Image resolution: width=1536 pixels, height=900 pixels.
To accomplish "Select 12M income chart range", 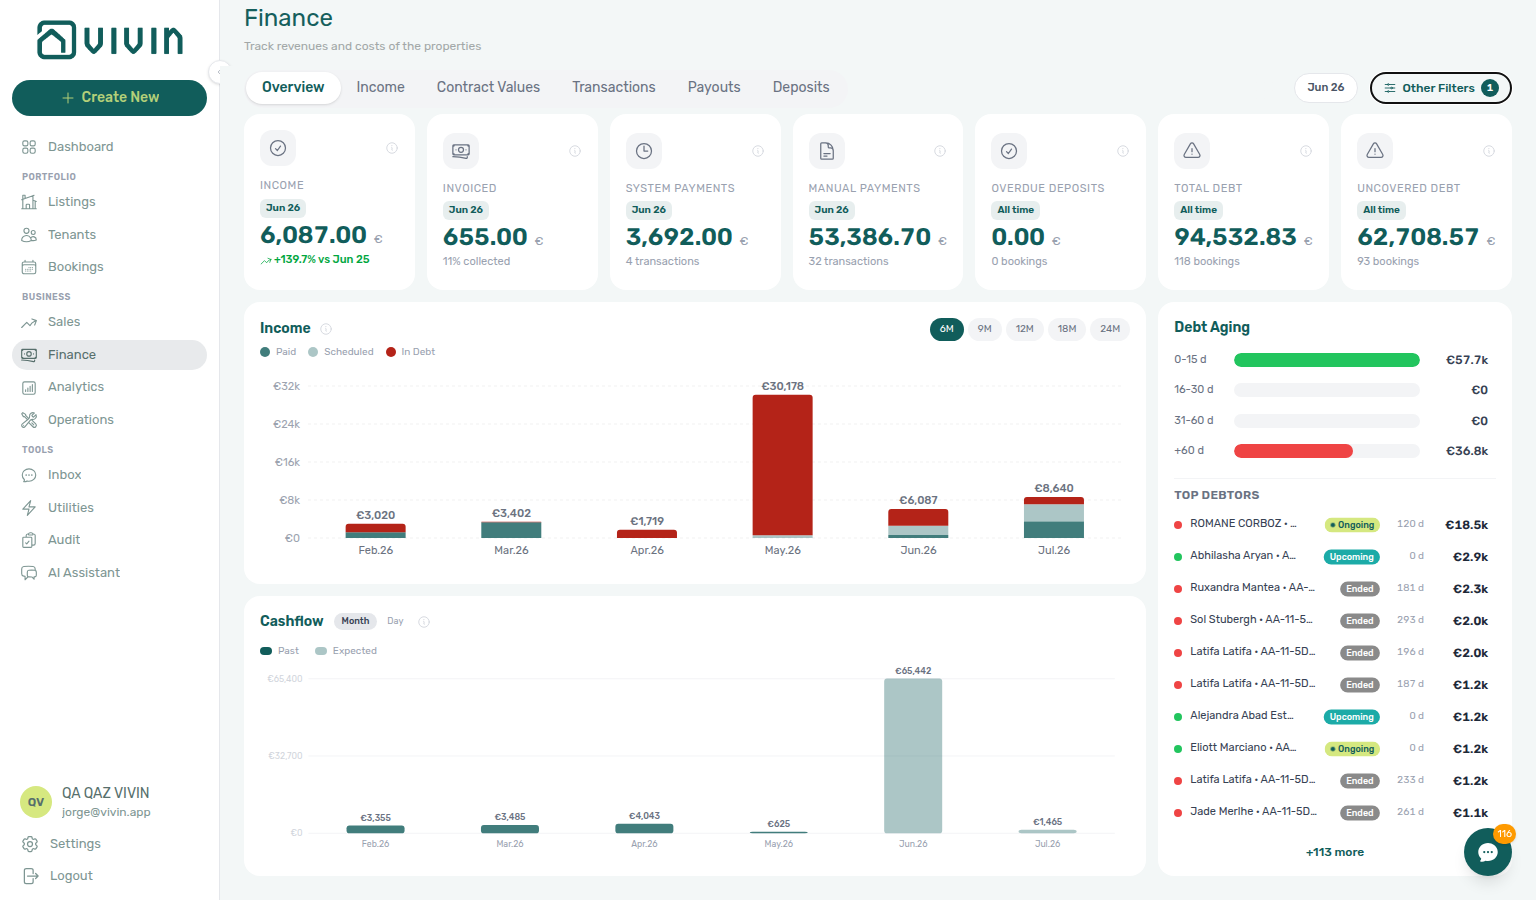I will (1025, 329).
